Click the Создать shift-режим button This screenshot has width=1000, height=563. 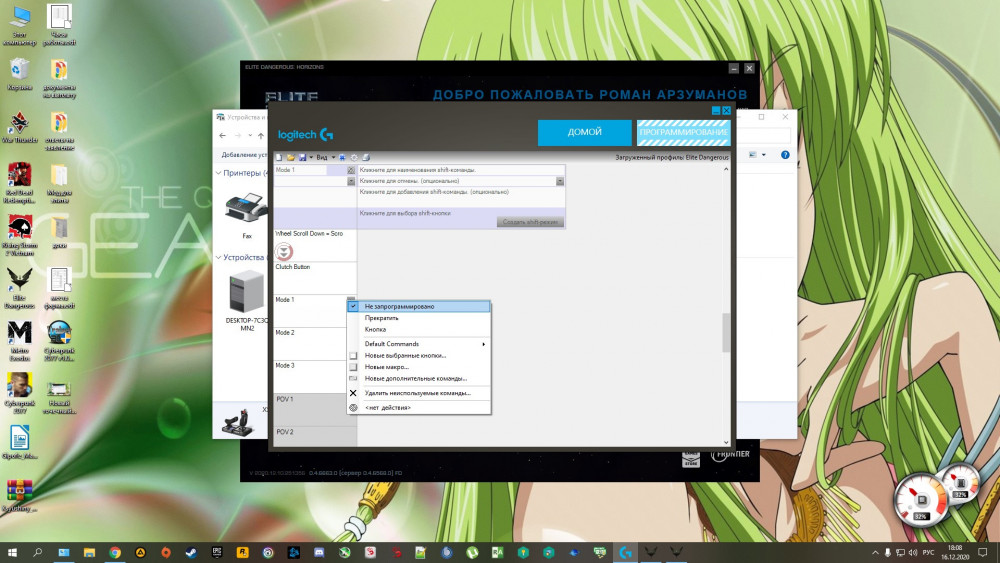point(530,222)
